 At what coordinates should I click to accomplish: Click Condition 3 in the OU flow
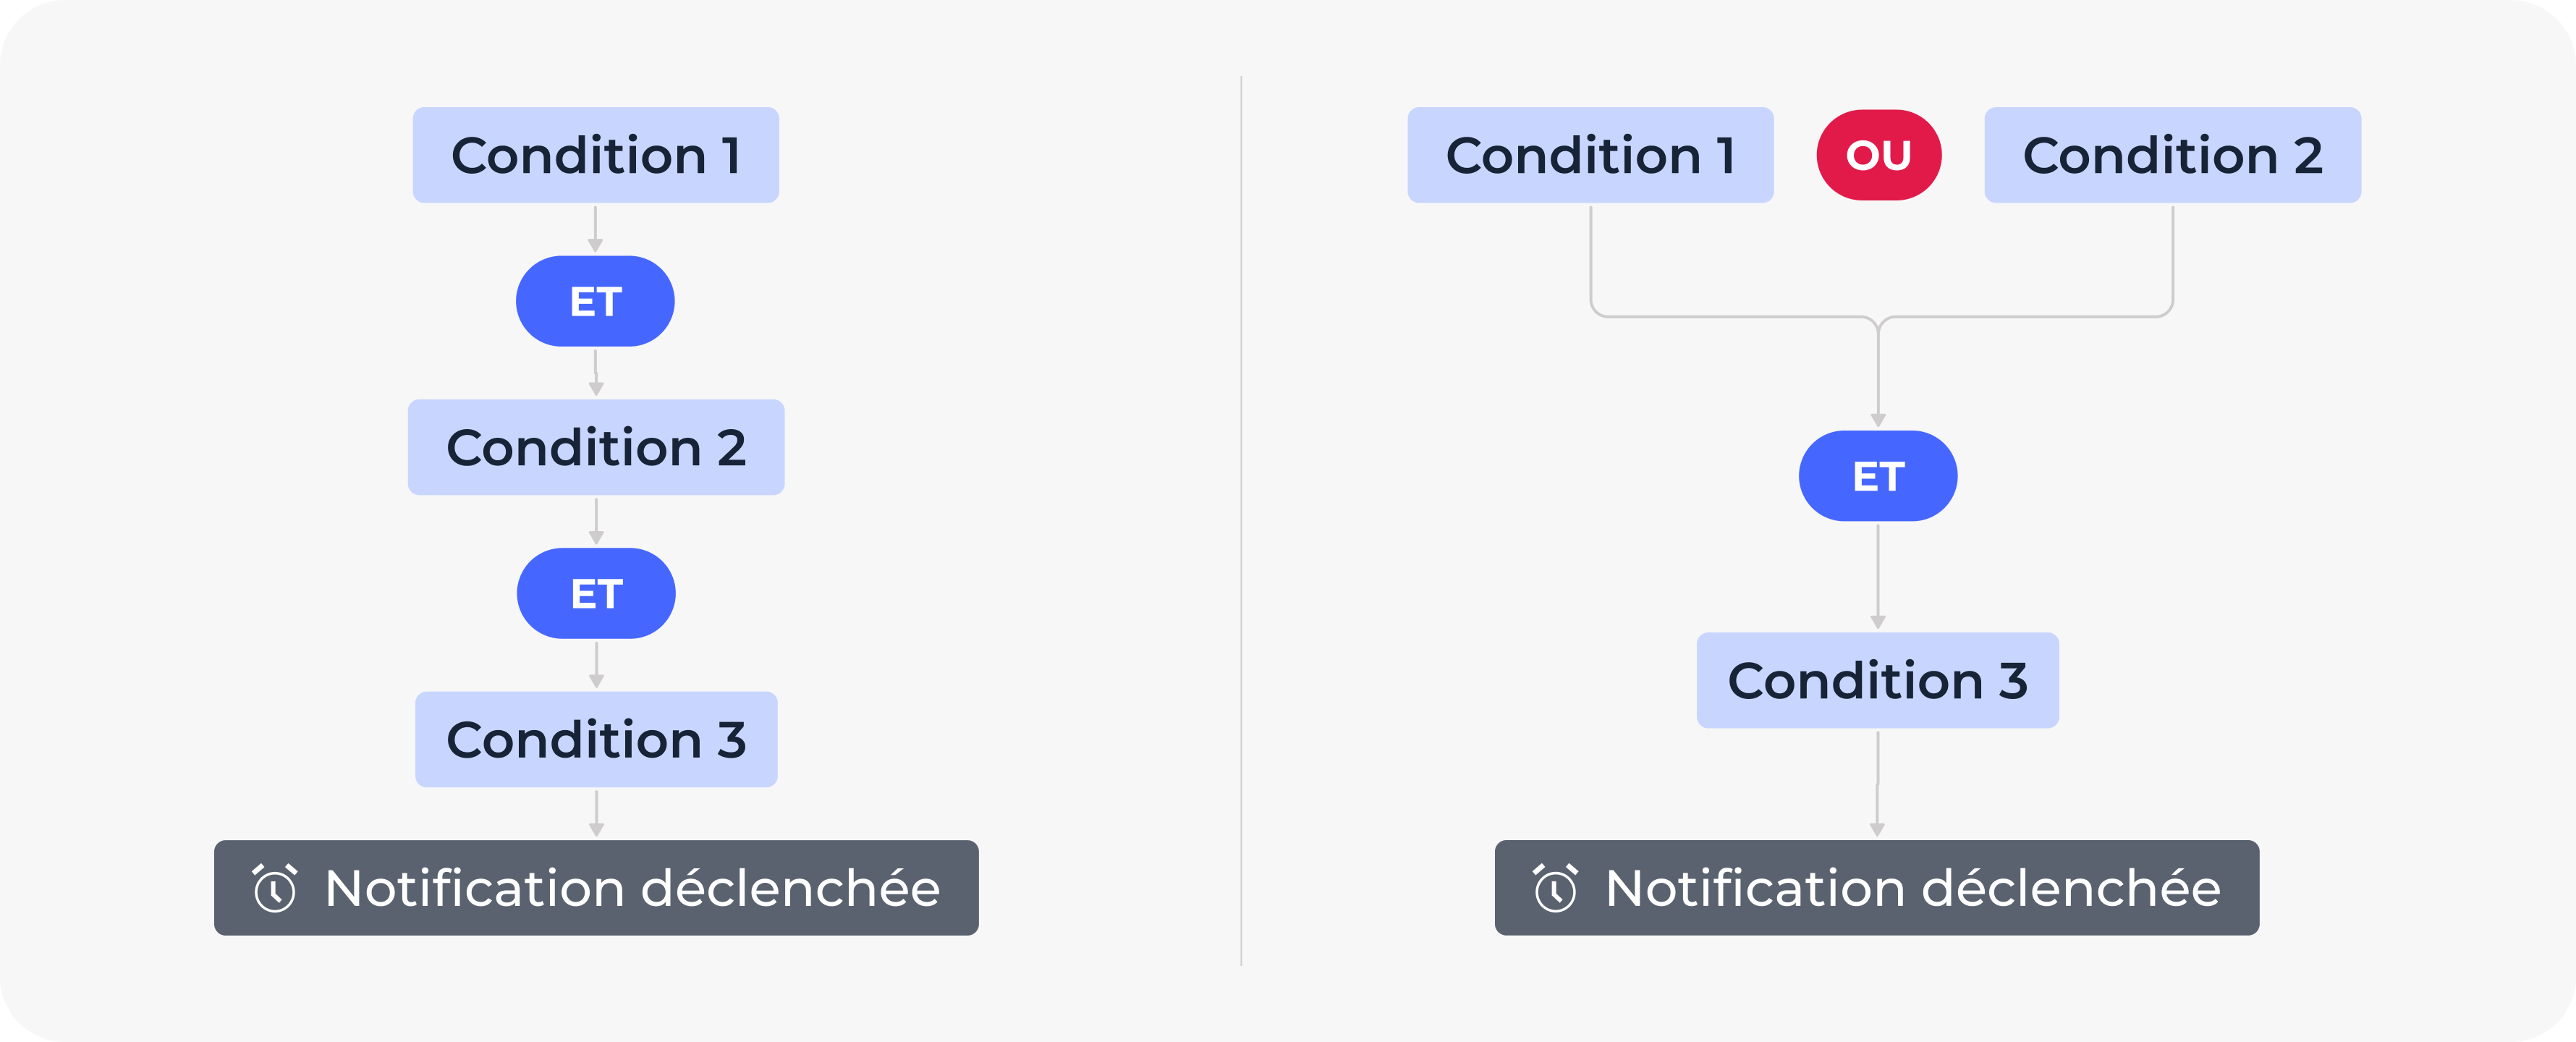[x=1877, y=680]
